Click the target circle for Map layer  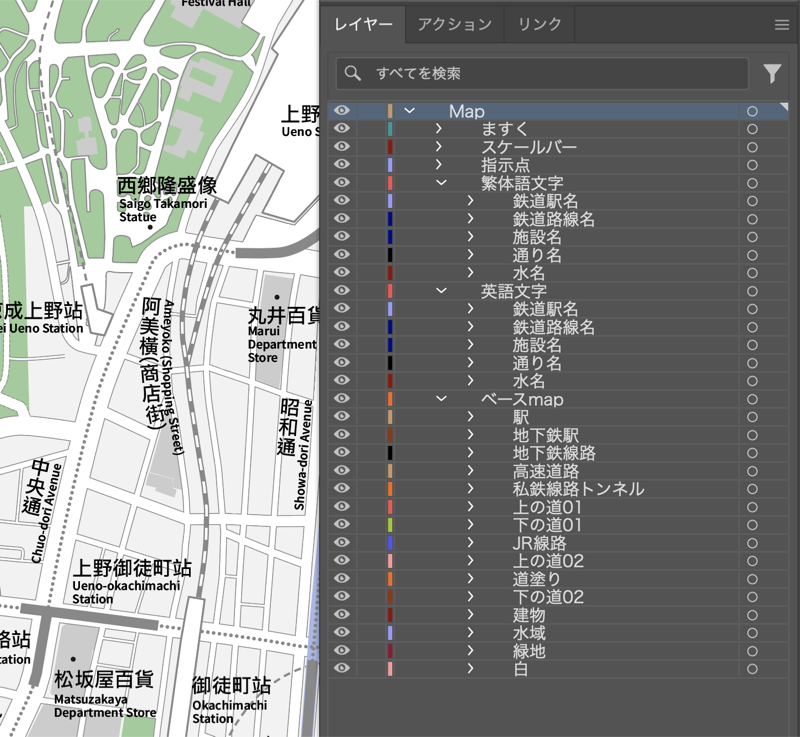point(752,112)
